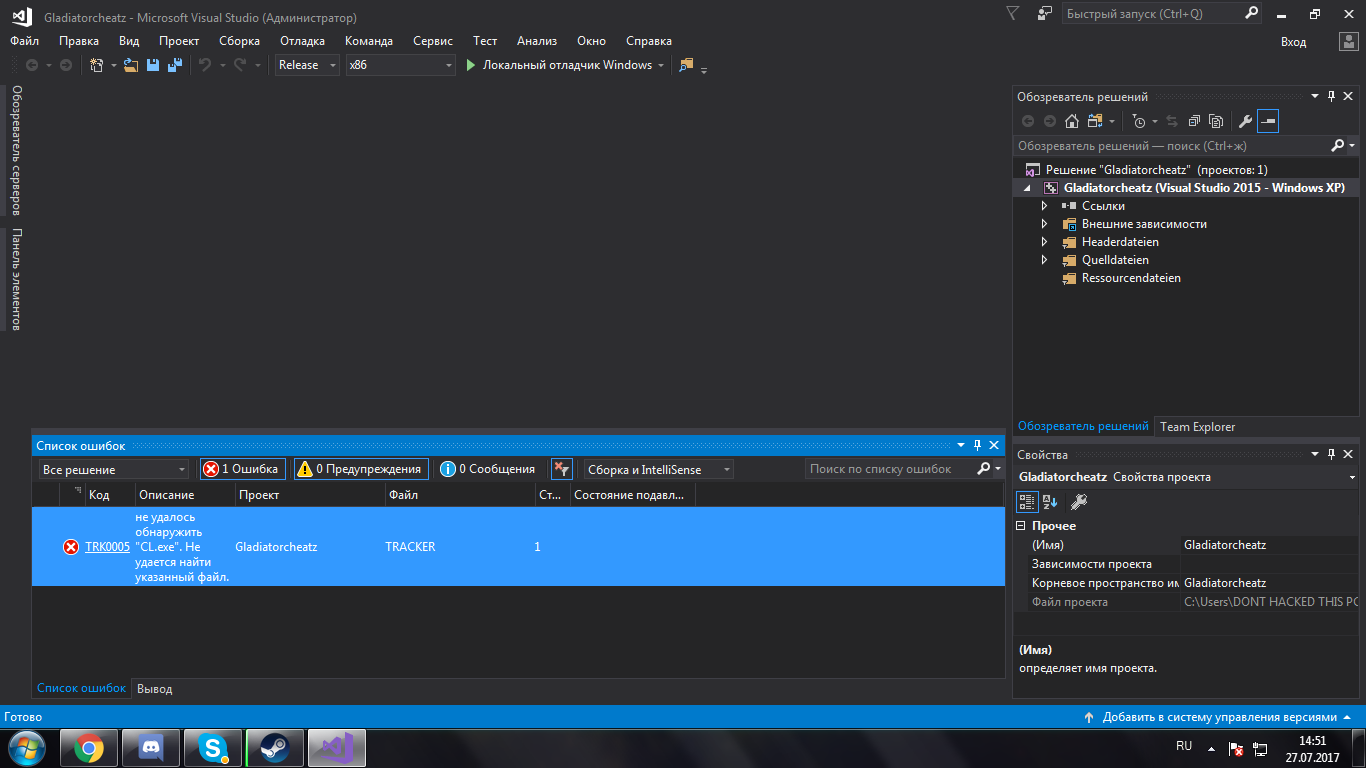Toggle Preview Selected Items in Solution Explorer
The image size is (1366, 768).
(1268, 121)
